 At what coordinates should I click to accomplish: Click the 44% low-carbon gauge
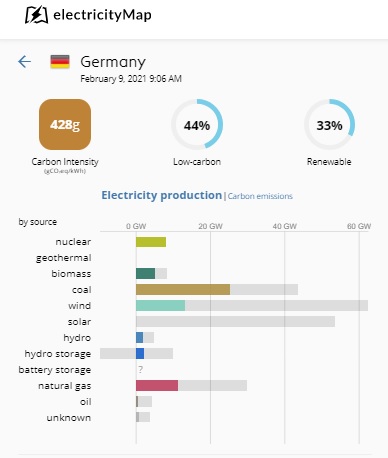(197, 125)
